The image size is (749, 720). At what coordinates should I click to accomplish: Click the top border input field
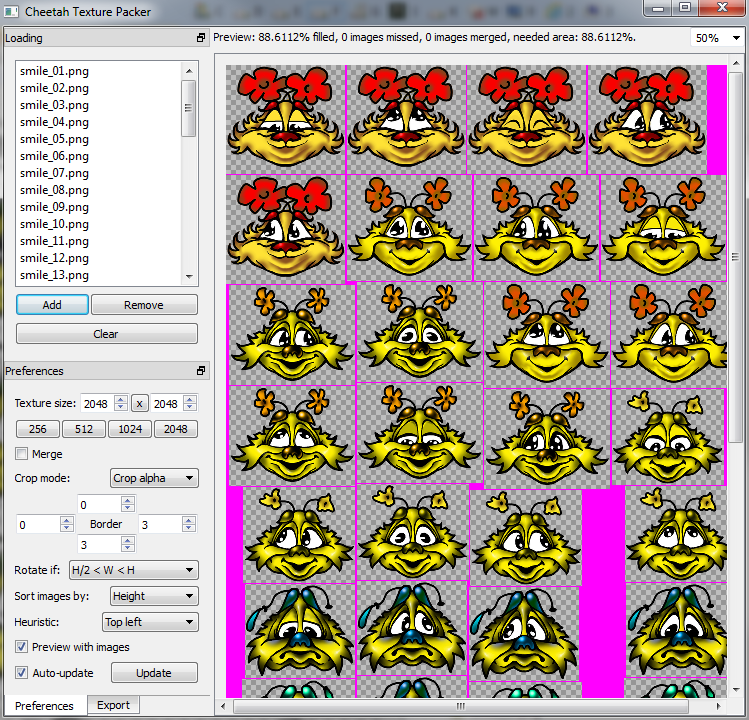pyautogui.click(x=100, y=504)
